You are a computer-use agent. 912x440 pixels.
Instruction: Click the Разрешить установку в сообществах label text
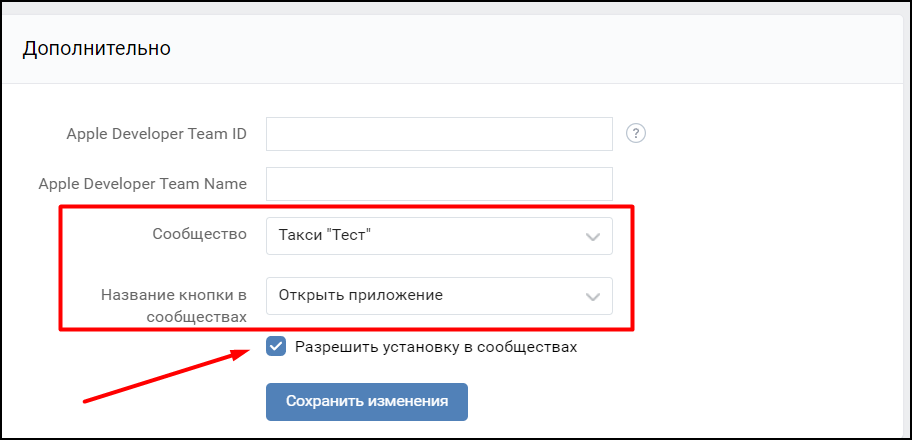436,347
